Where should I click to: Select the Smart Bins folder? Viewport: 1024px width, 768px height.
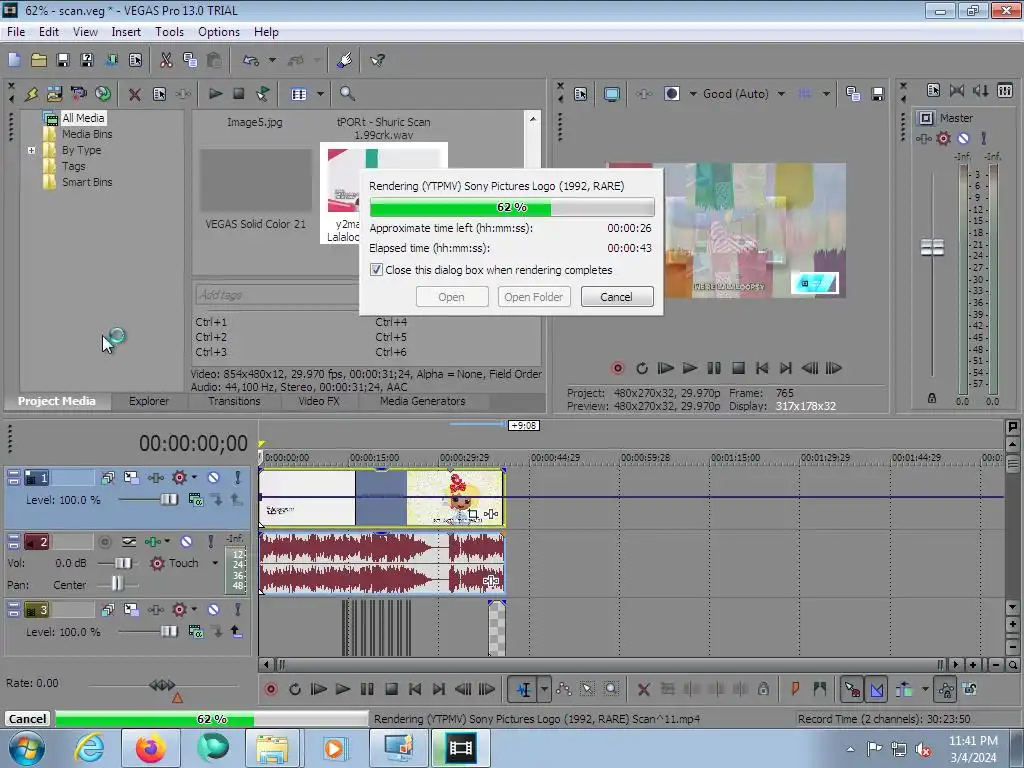click(87, 182)
